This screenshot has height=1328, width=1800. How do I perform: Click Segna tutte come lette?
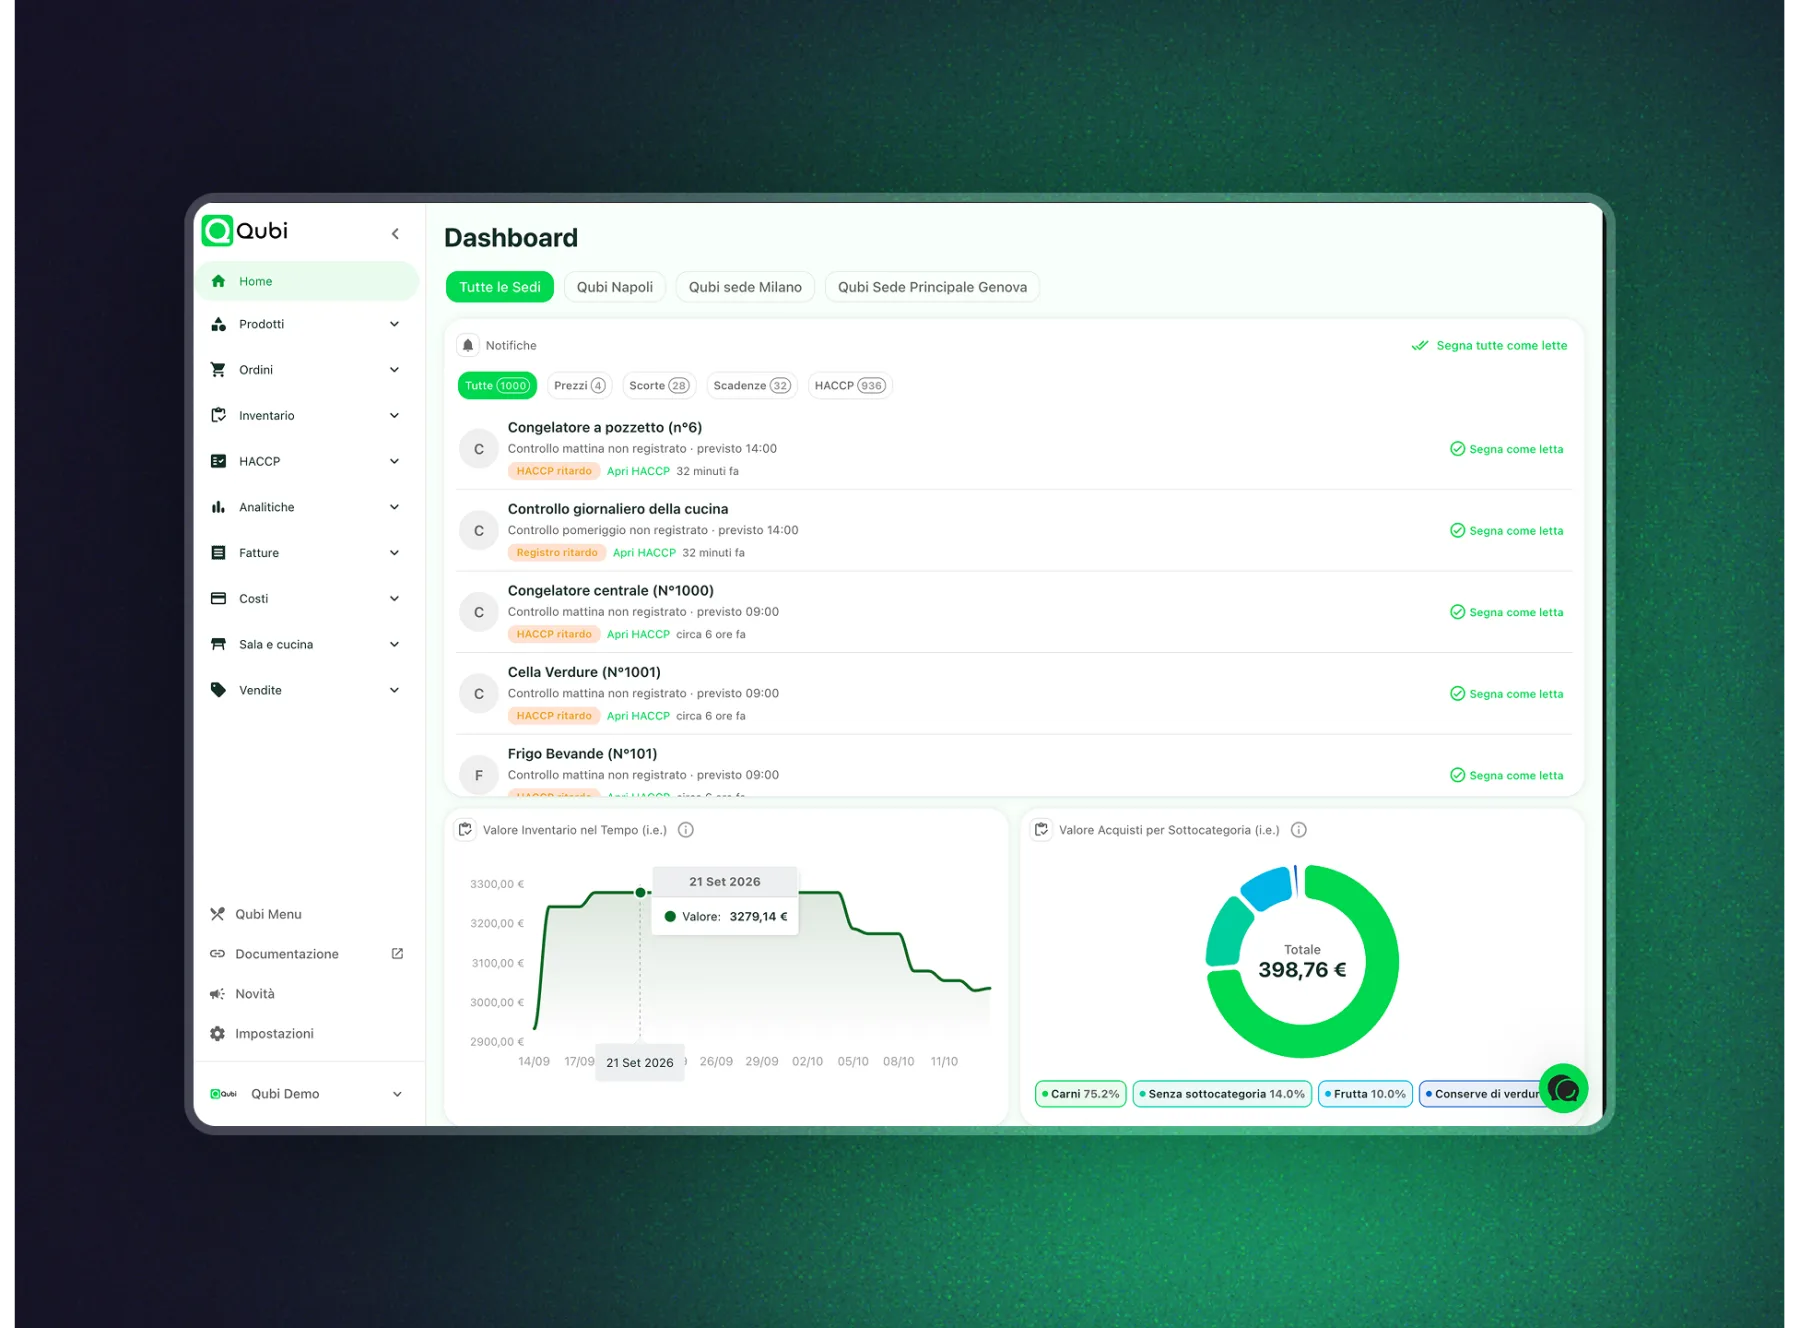[x=1489, y=346]
